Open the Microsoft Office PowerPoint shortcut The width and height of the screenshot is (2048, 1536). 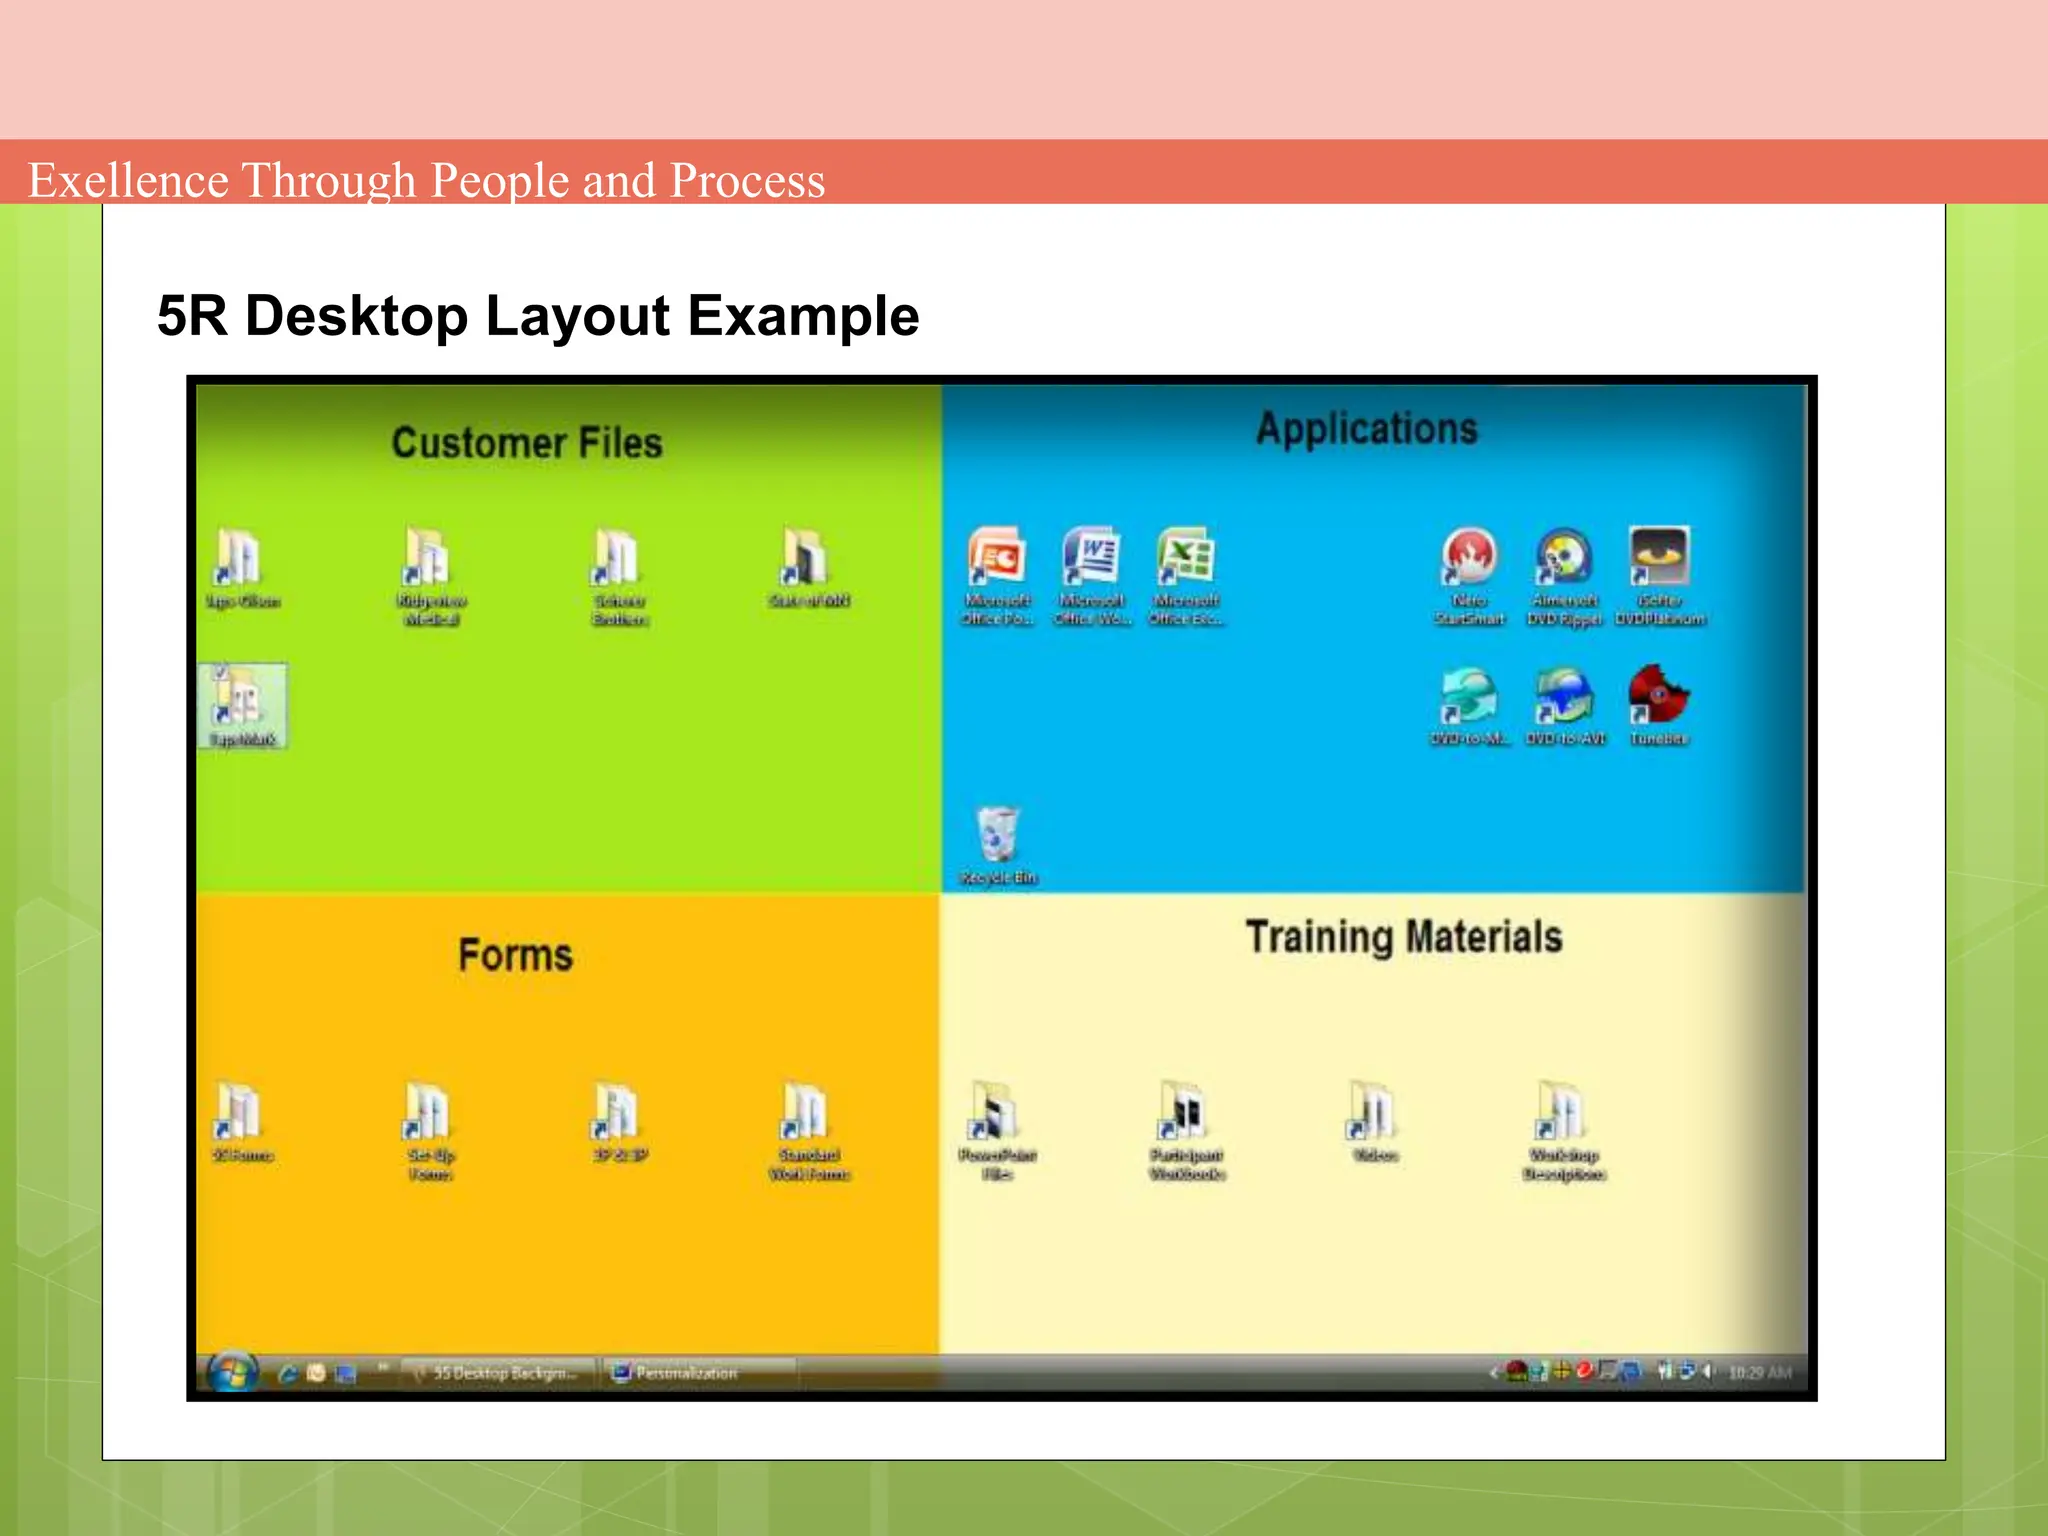pos(996,557)
